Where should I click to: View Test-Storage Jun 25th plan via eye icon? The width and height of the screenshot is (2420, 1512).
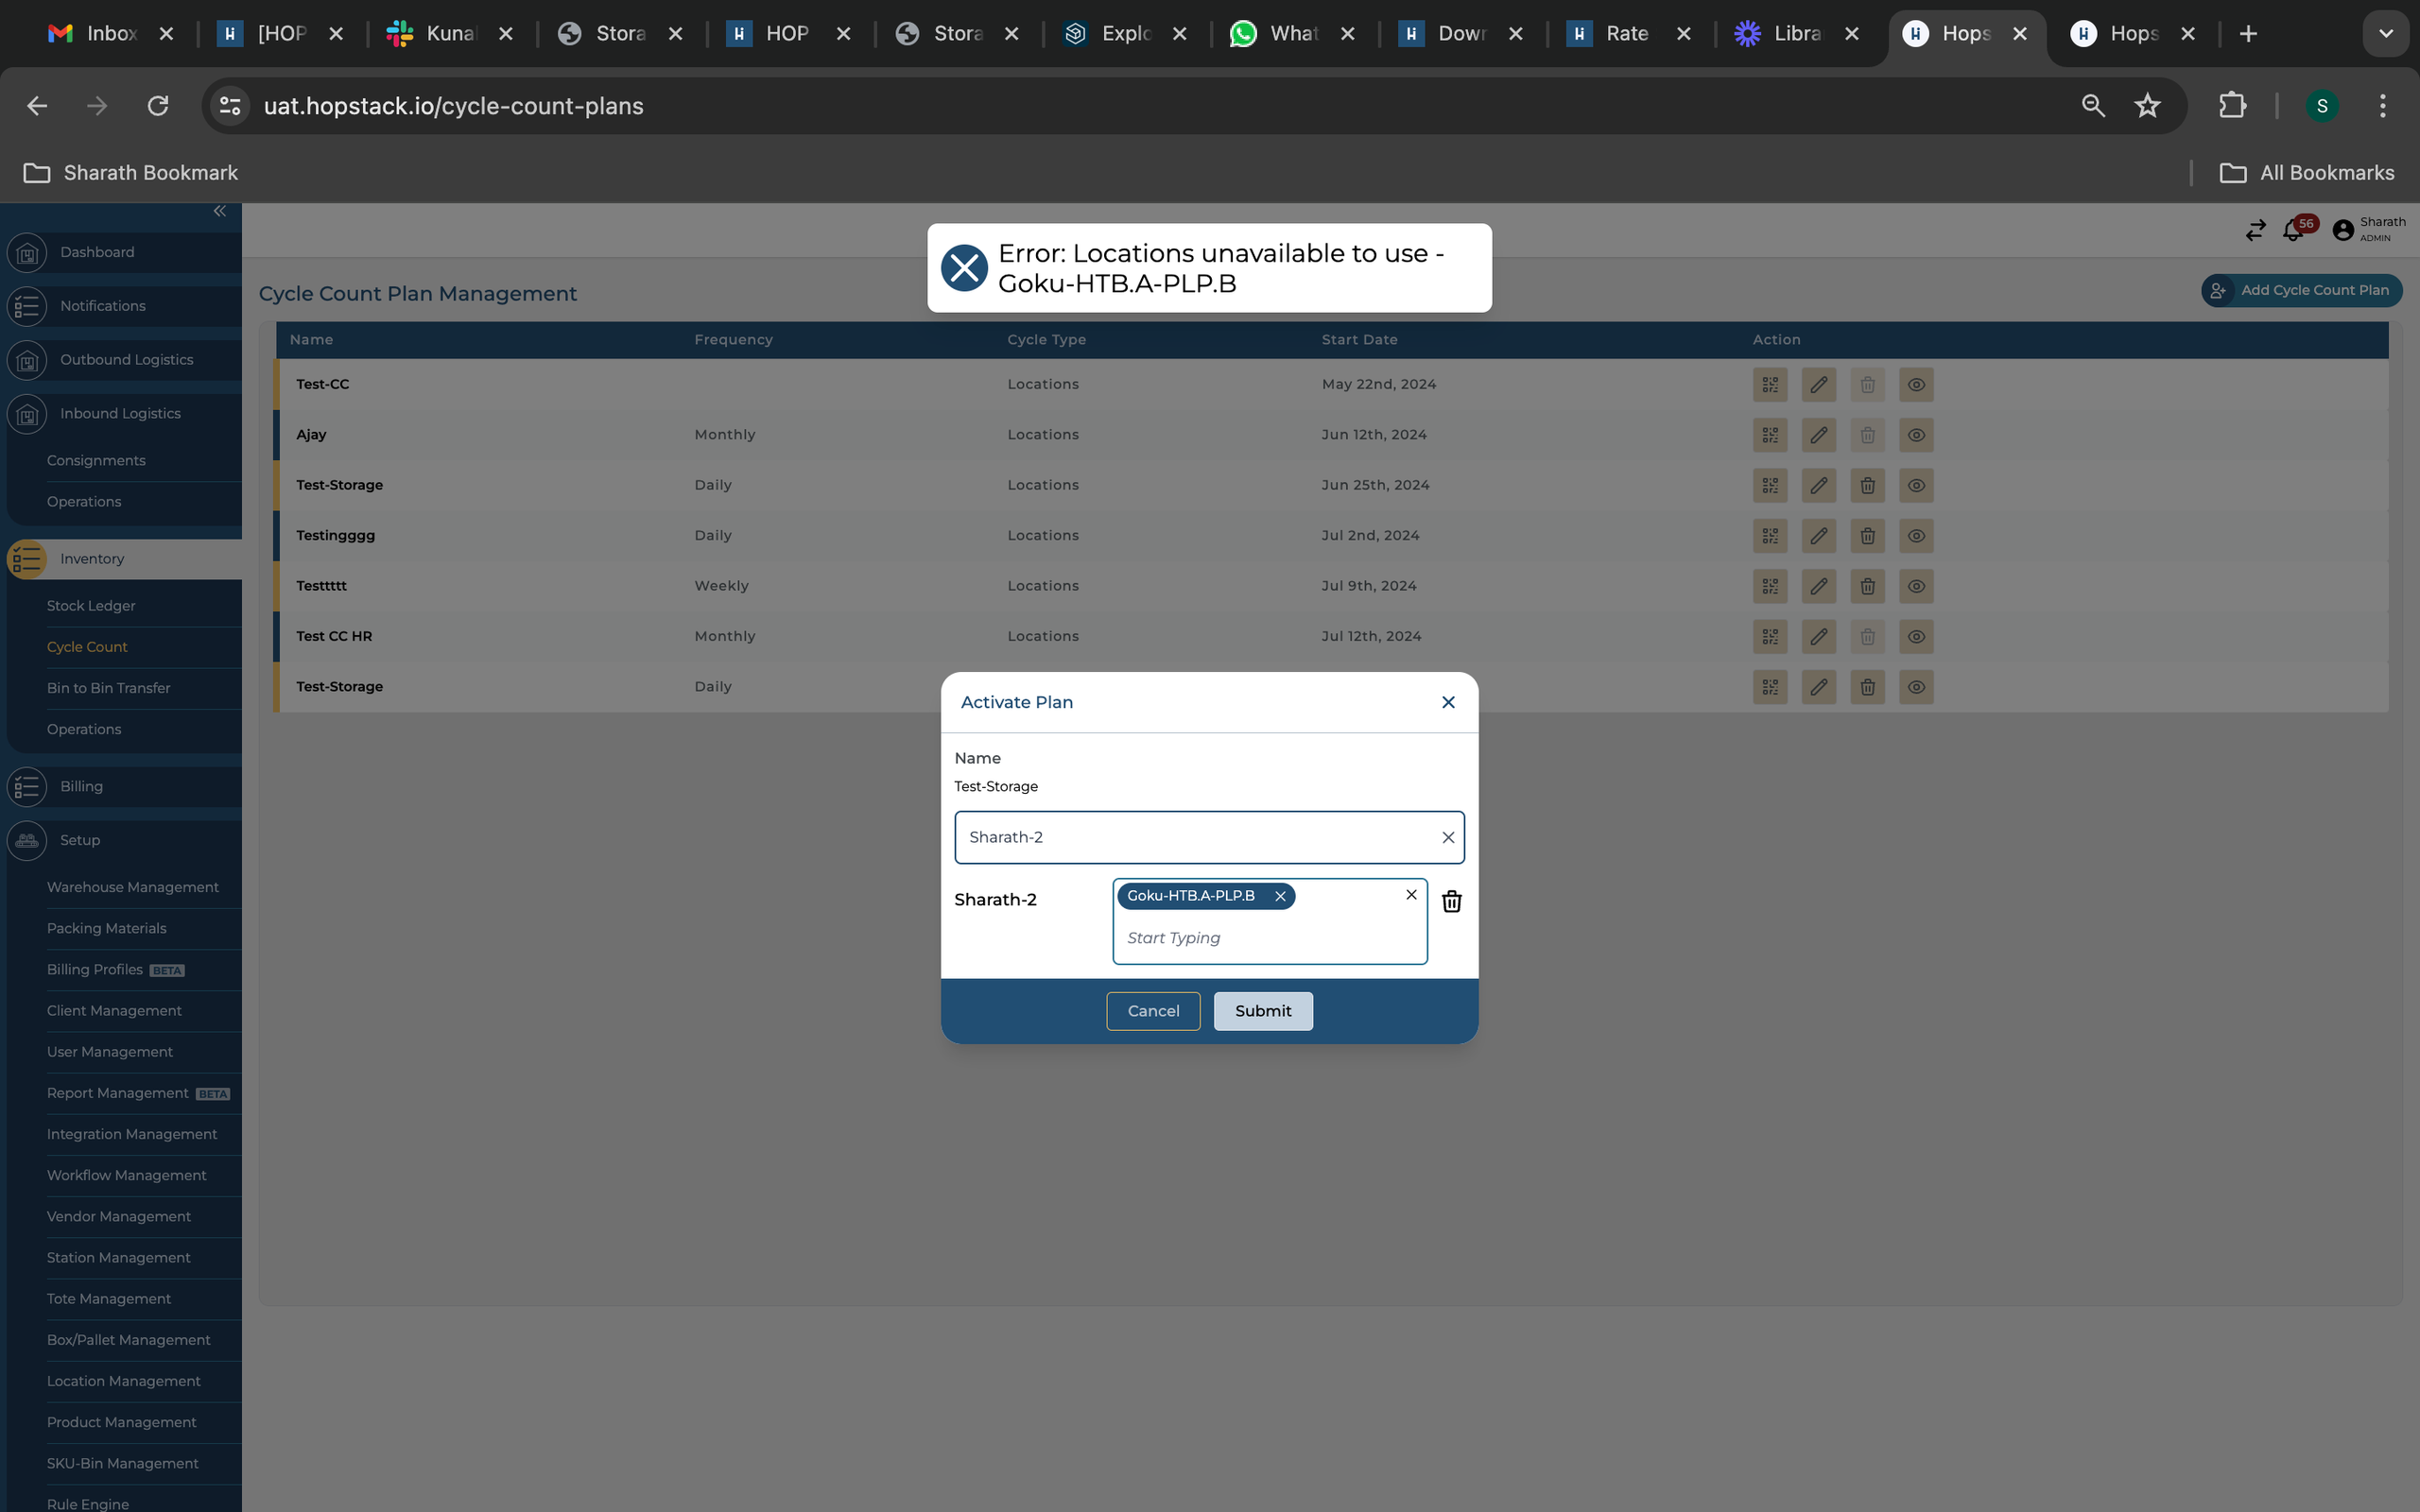point(1915,486)
